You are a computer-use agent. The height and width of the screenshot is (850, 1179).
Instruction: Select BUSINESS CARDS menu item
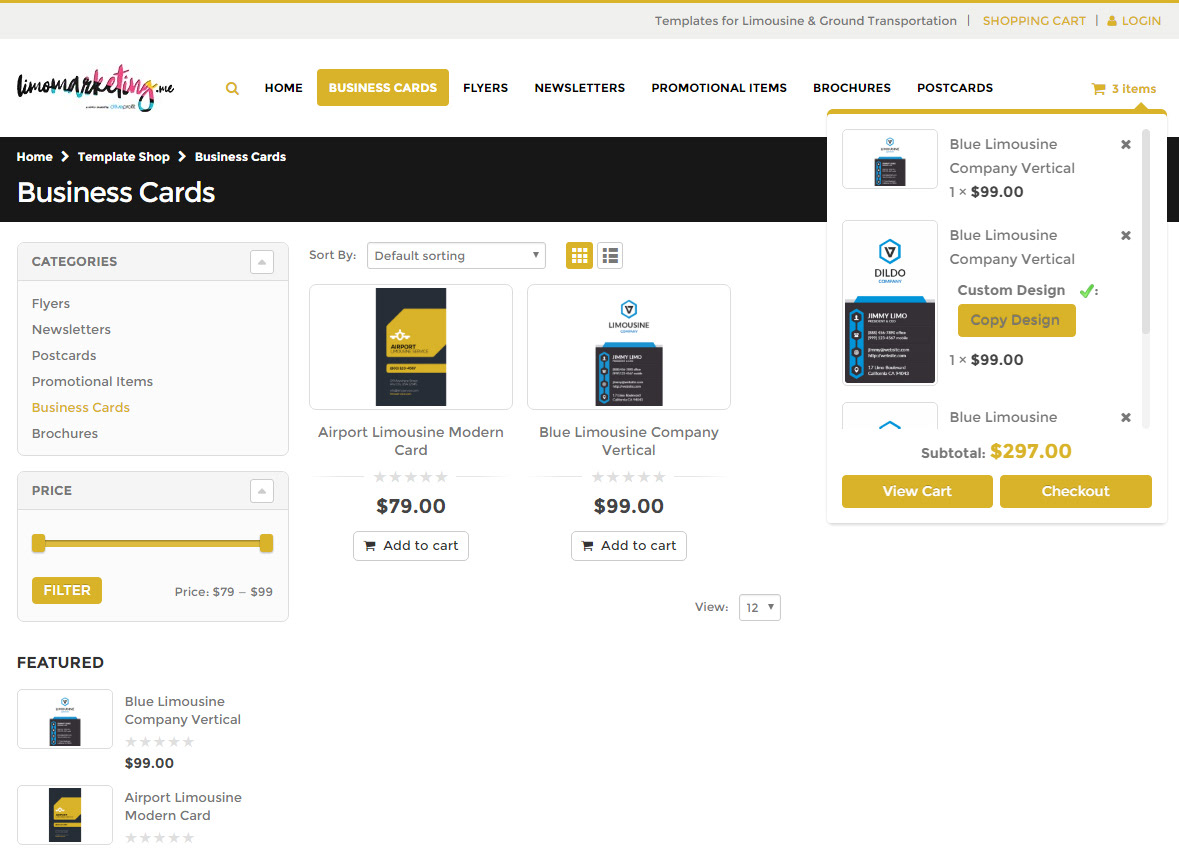383,88
